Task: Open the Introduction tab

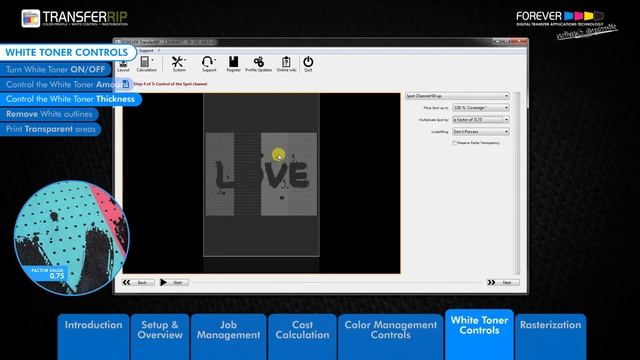Action: 93,336
